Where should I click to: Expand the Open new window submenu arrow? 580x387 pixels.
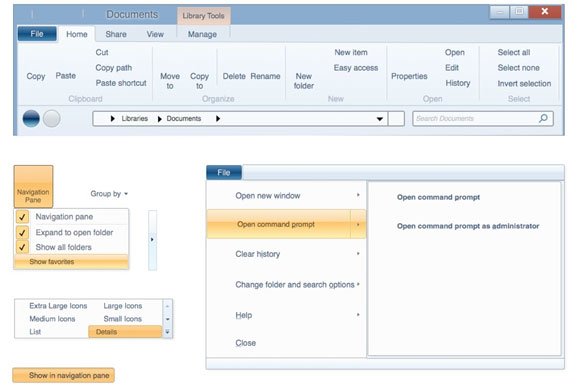pos(358,195)
